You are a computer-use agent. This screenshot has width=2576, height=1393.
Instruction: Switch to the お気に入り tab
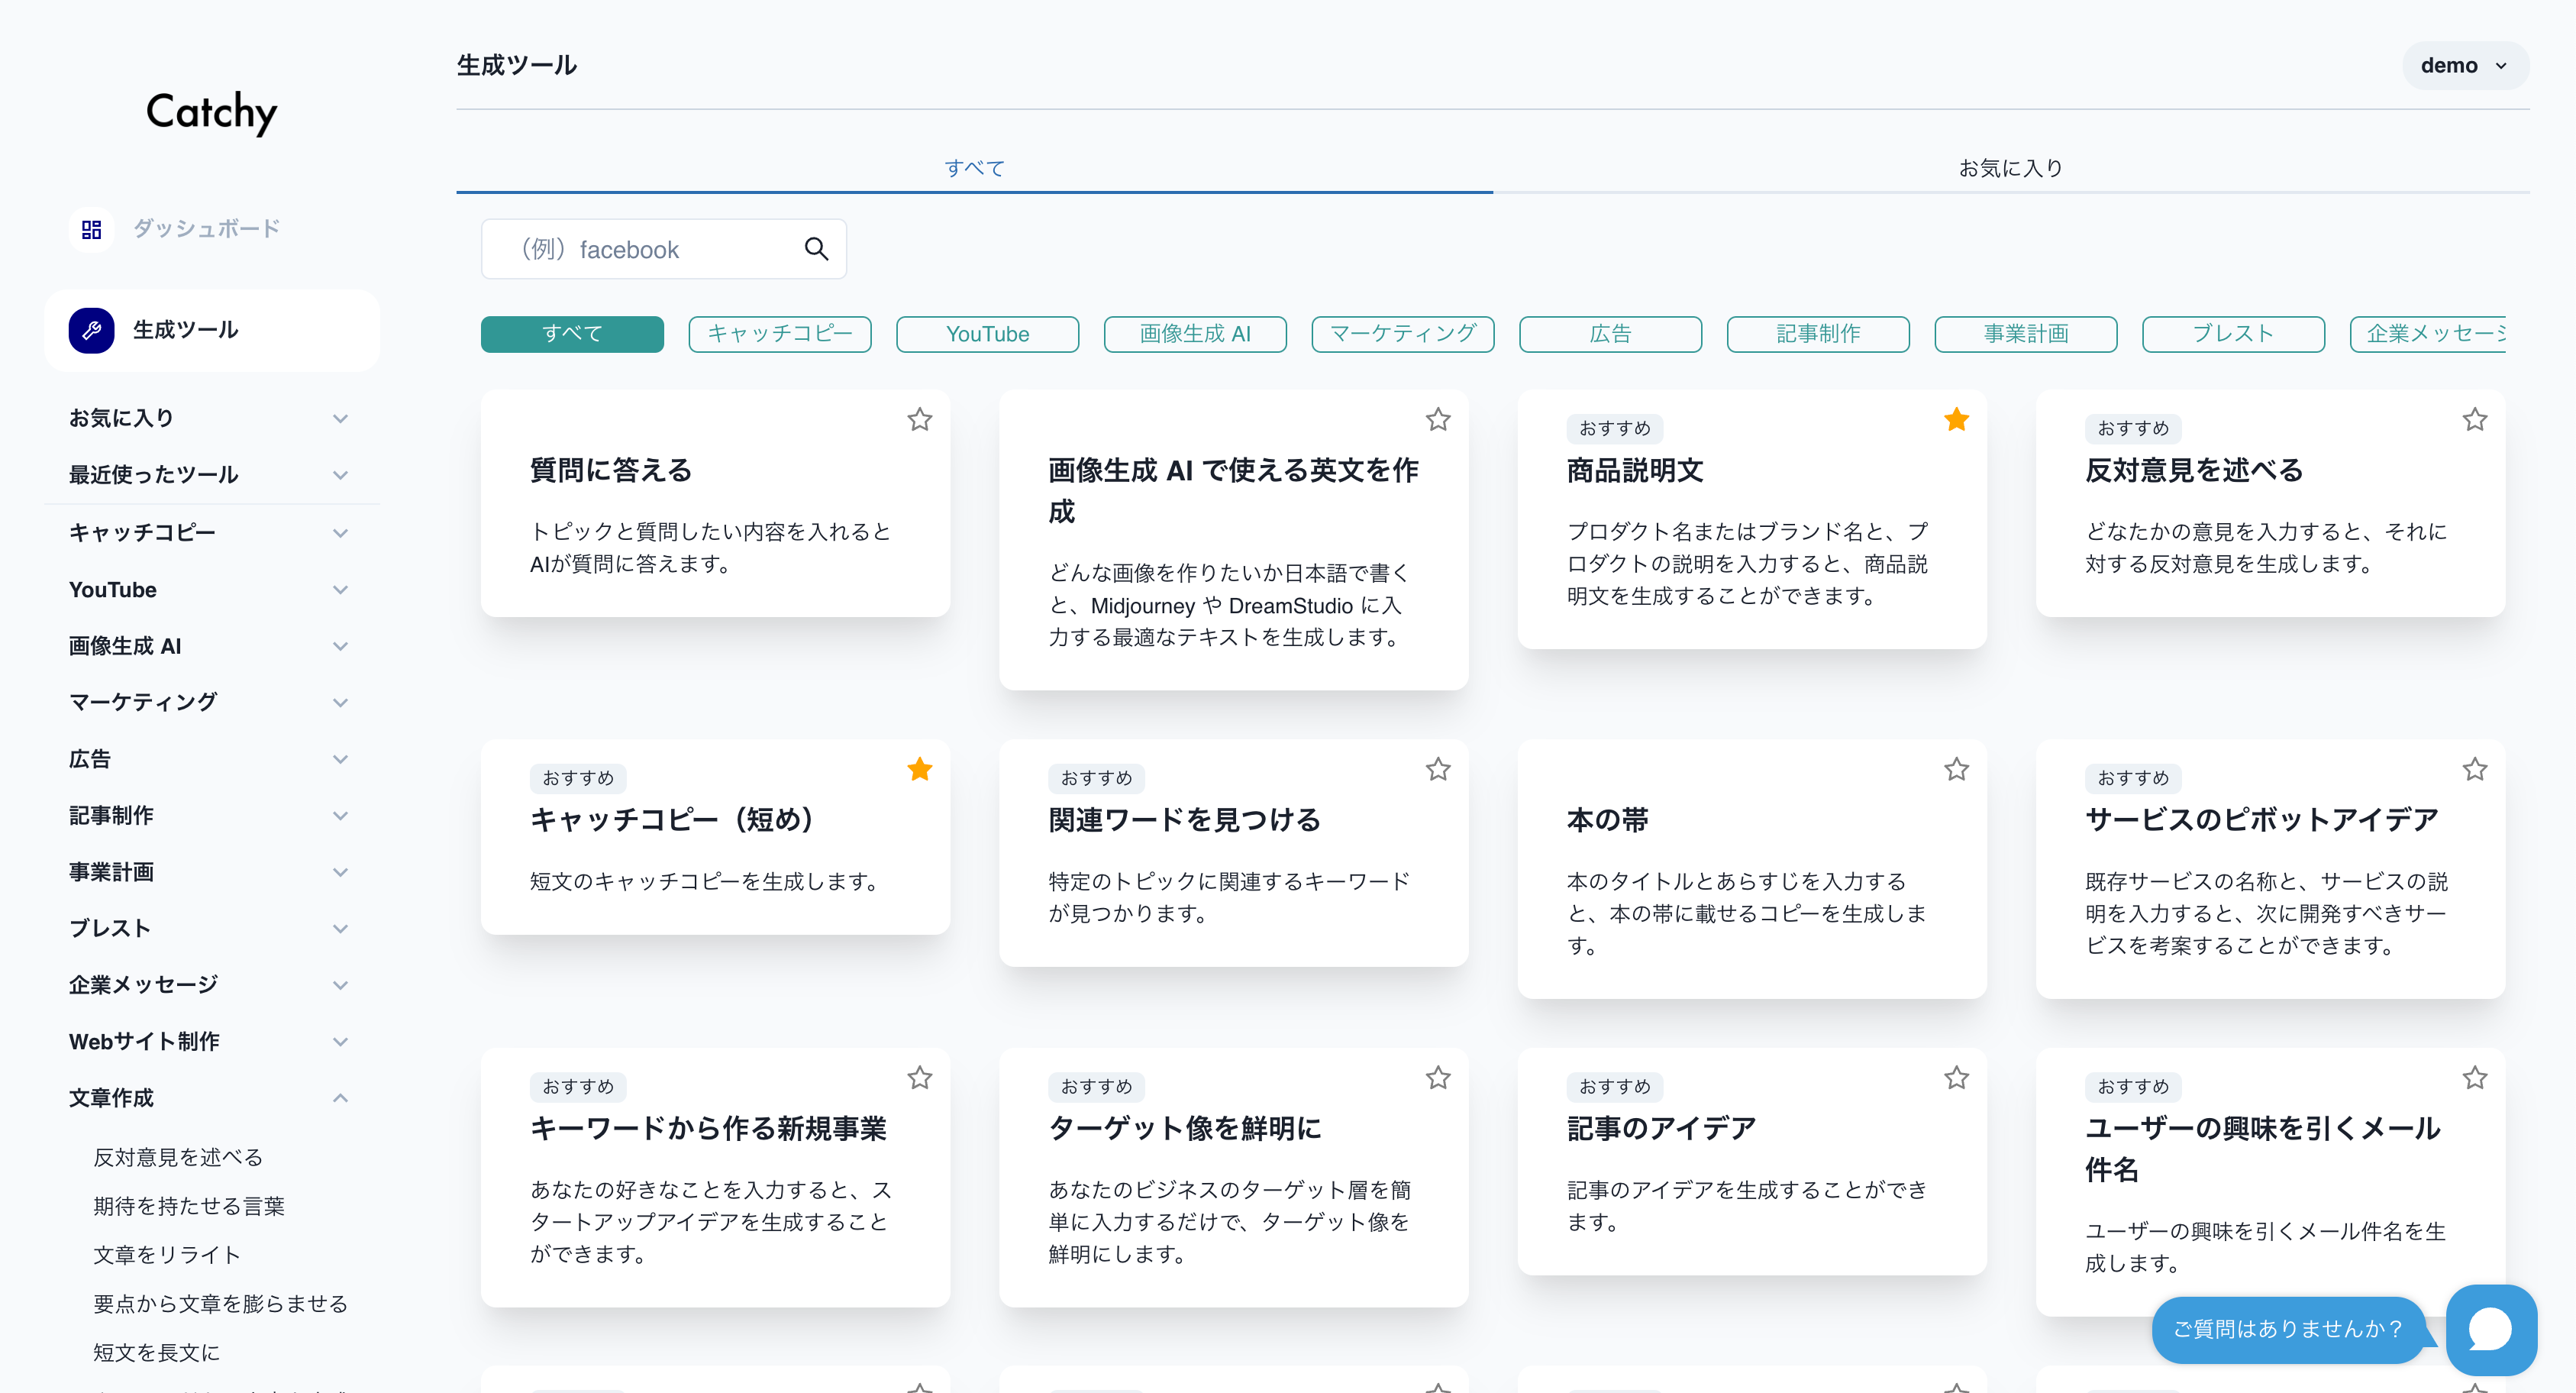pos(2010,168)
